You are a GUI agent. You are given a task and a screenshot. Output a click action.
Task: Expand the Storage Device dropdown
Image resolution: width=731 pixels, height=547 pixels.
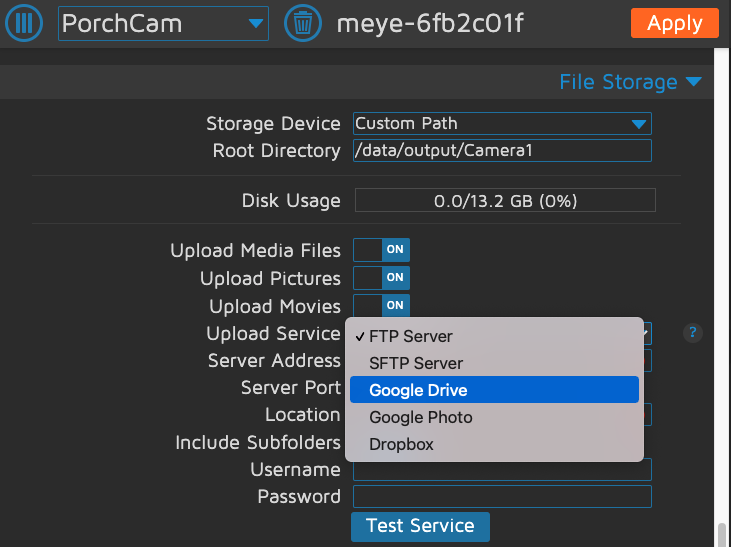[x=502, y=124]
